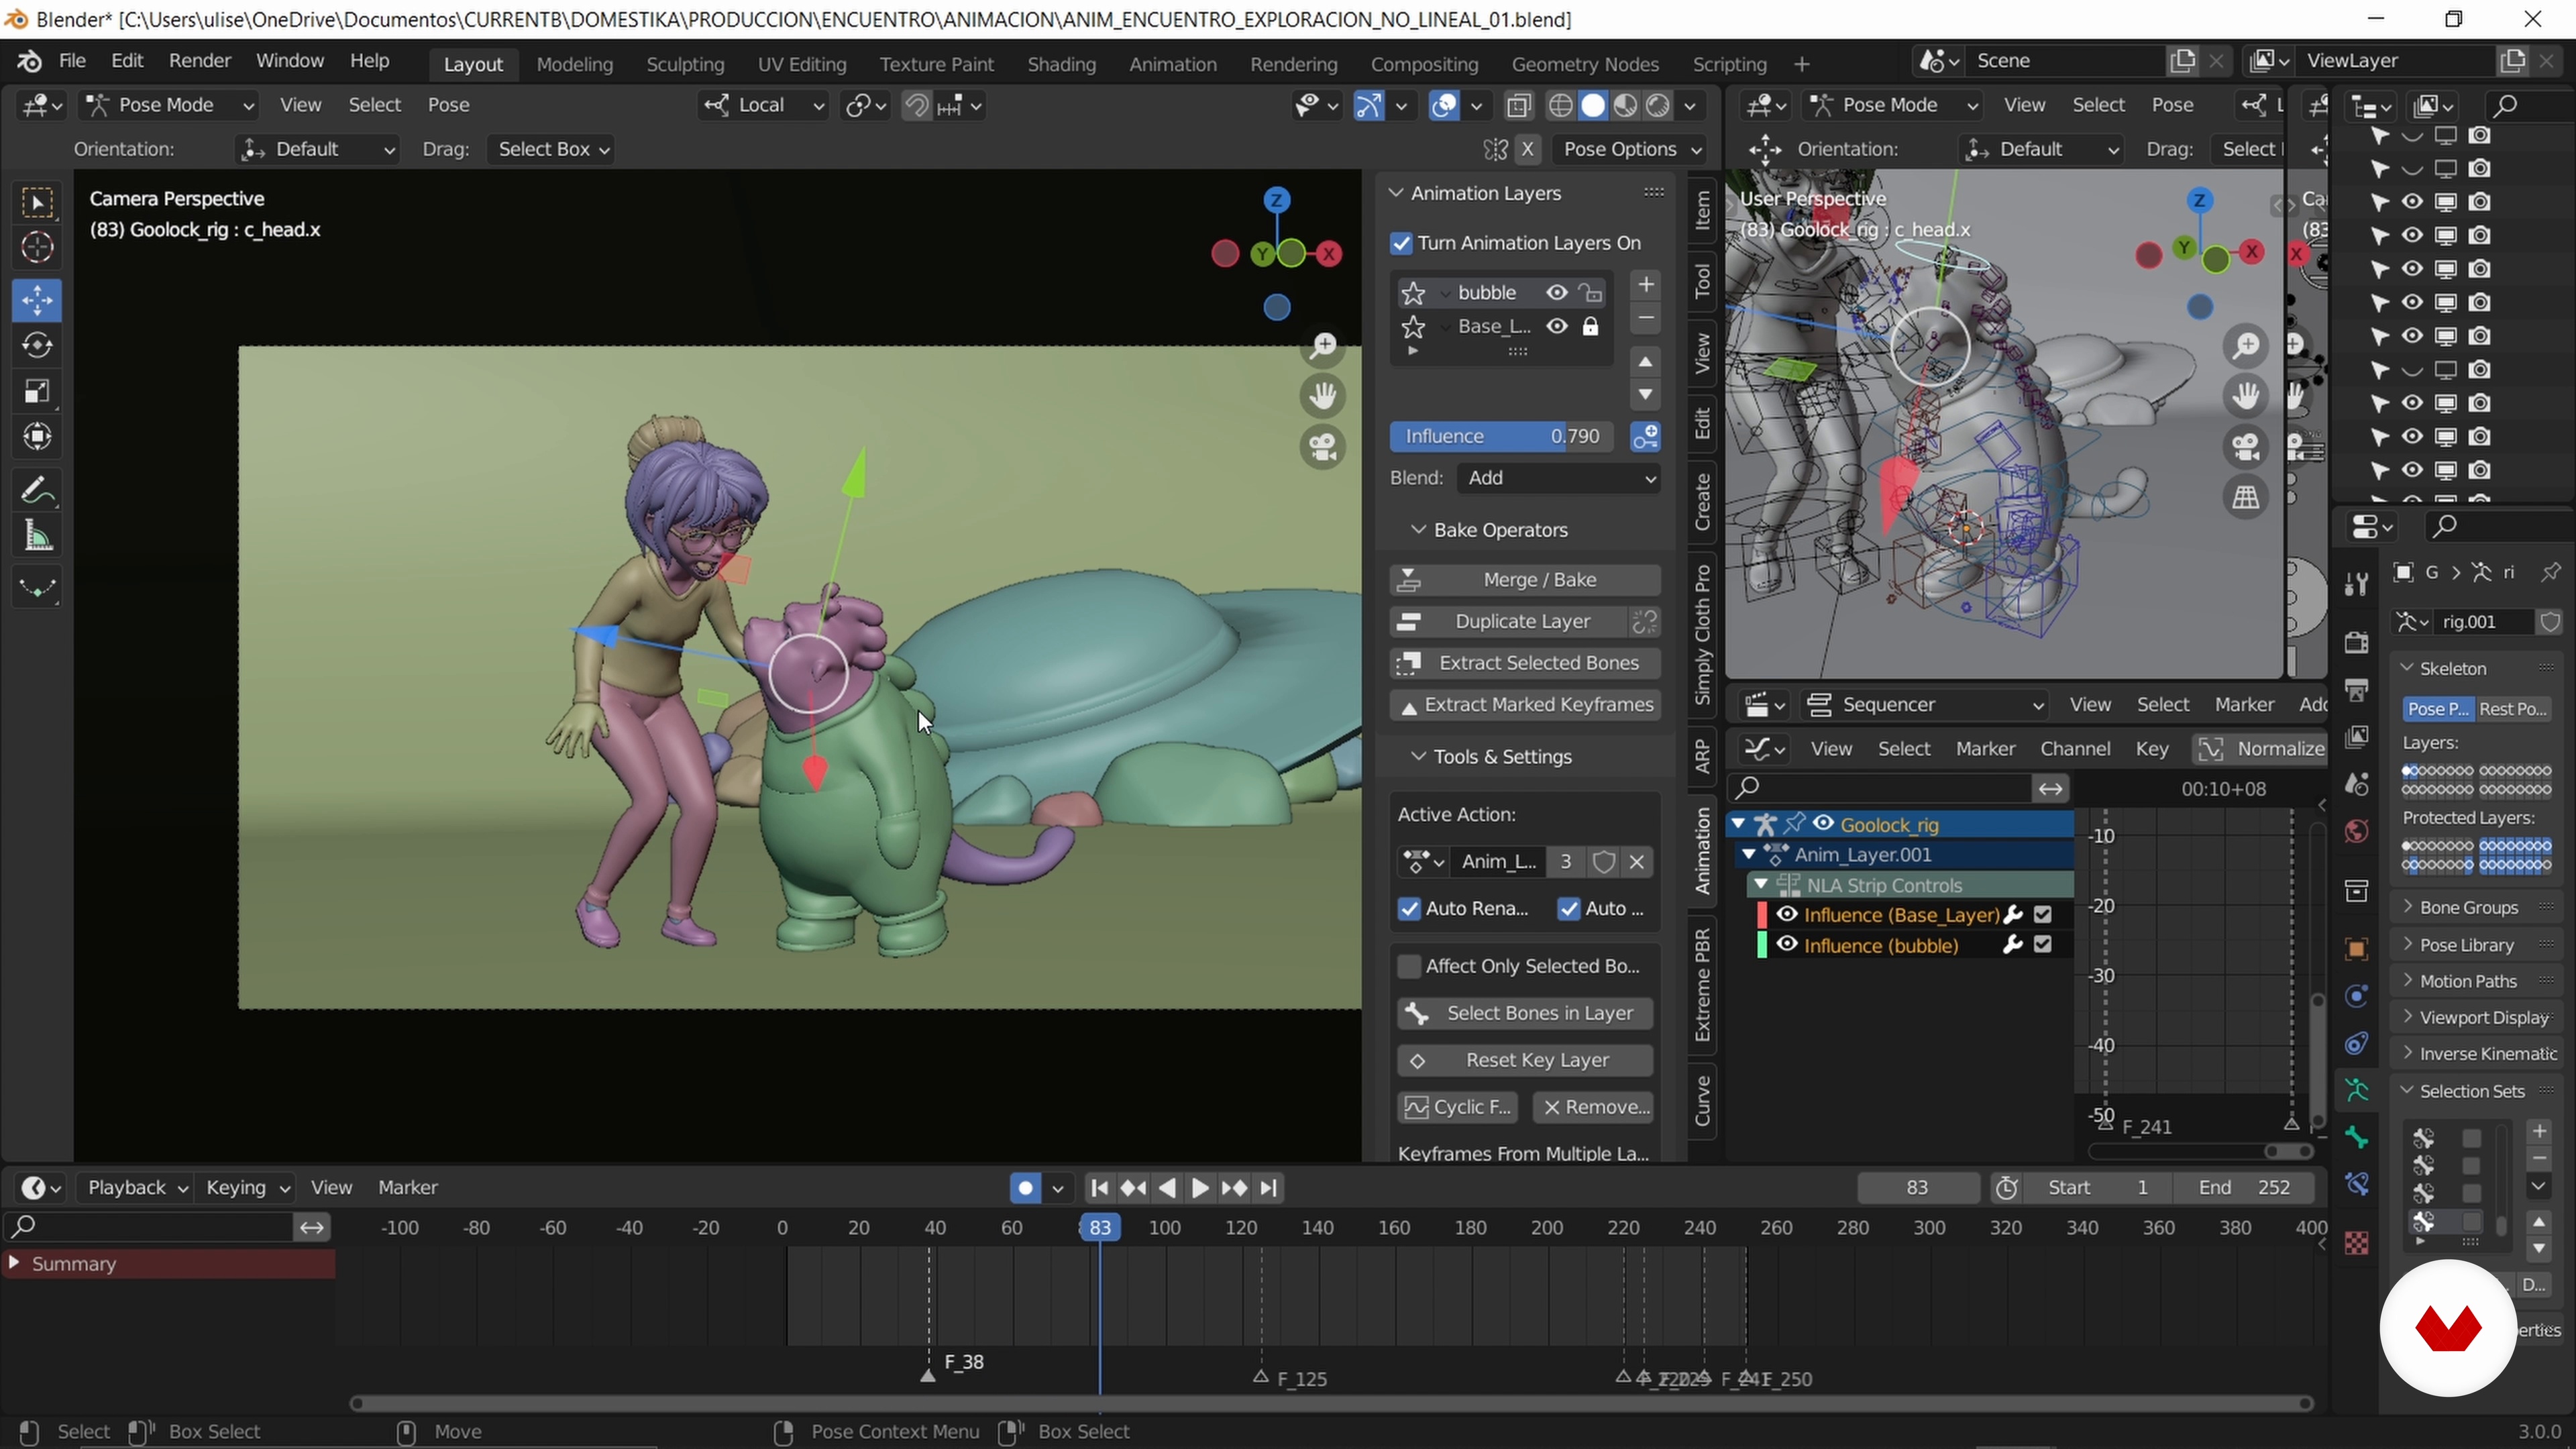The width and height of the screenshot is (2576, 1449).
Task: Toggle camera view icon in main viewport
Action: (x=1323, y=447)
